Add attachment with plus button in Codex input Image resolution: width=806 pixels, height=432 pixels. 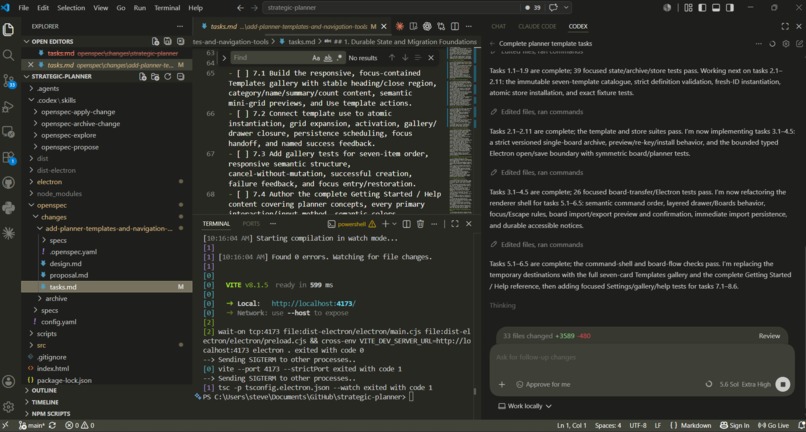(x=502, y=384)
